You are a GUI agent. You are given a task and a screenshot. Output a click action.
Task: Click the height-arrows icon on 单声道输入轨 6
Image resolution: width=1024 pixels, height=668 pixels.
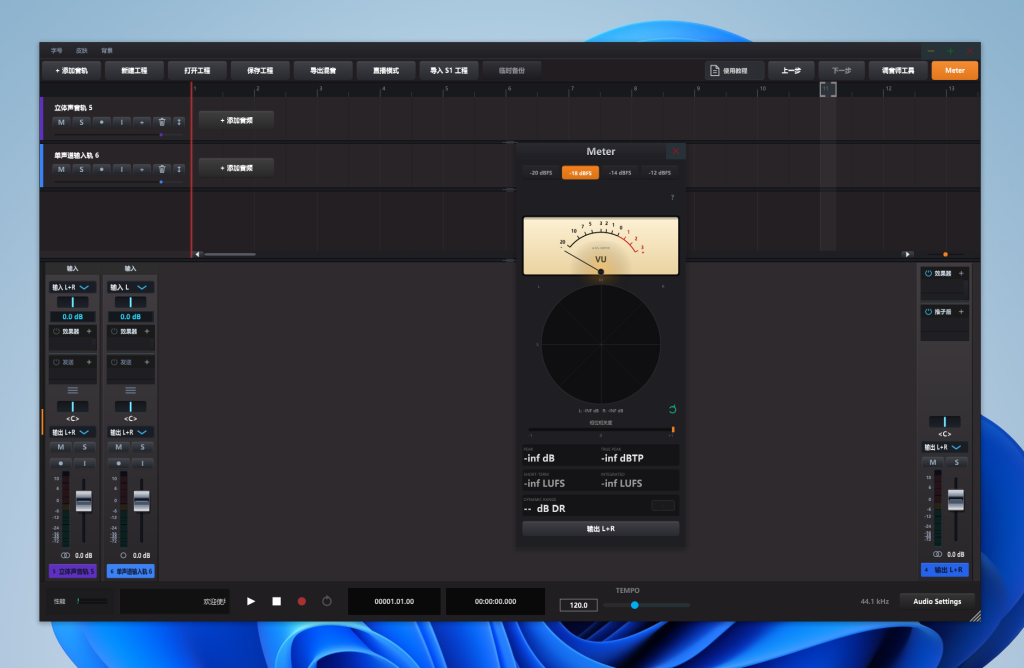(x=179, y=169)
